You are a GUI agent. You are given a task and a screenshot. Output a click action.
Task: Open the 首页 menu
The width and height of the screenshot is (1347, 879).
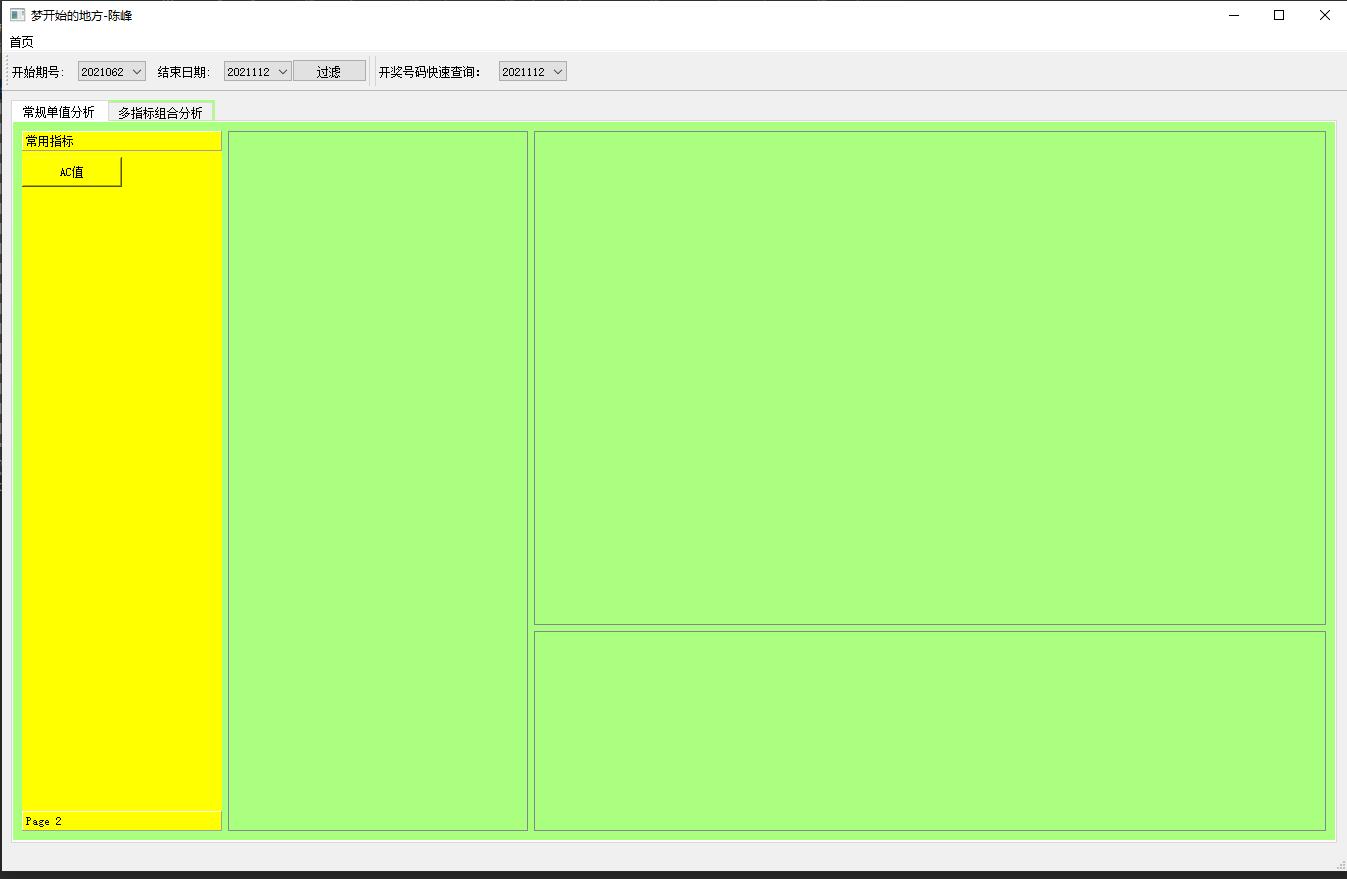click(21, 42)
